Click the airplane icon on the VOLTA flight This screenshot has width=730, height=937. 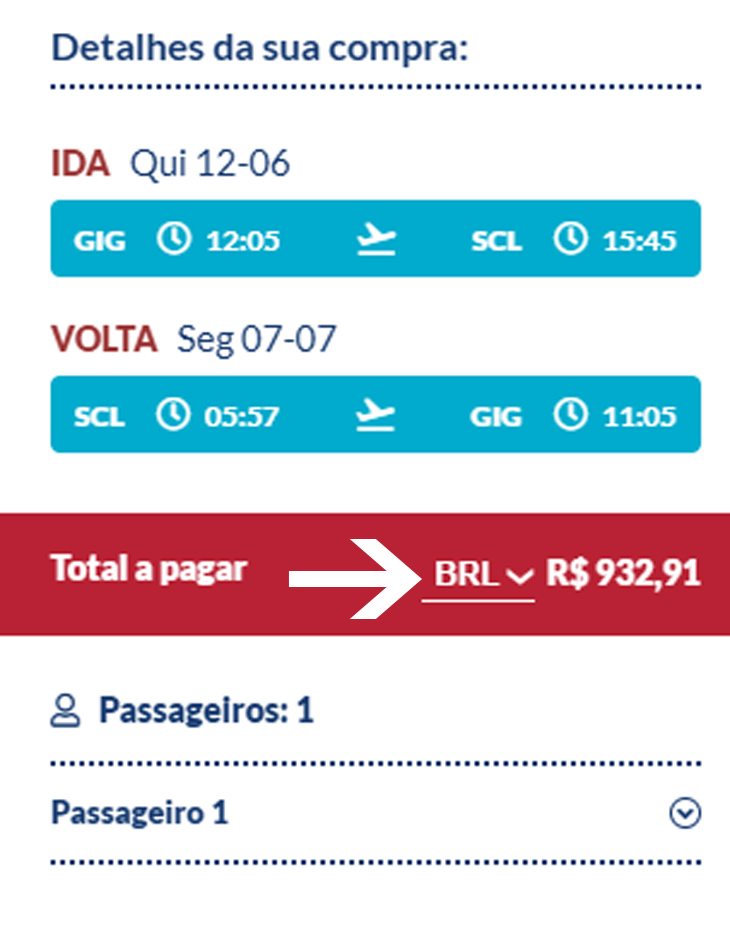(376, 415)
